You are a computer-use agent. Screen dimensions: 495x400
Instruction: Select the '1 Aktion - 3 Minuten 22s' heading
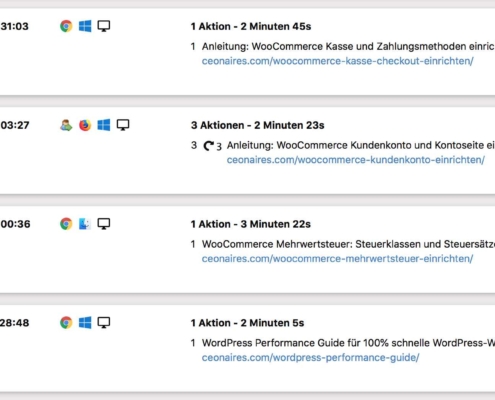251,224
